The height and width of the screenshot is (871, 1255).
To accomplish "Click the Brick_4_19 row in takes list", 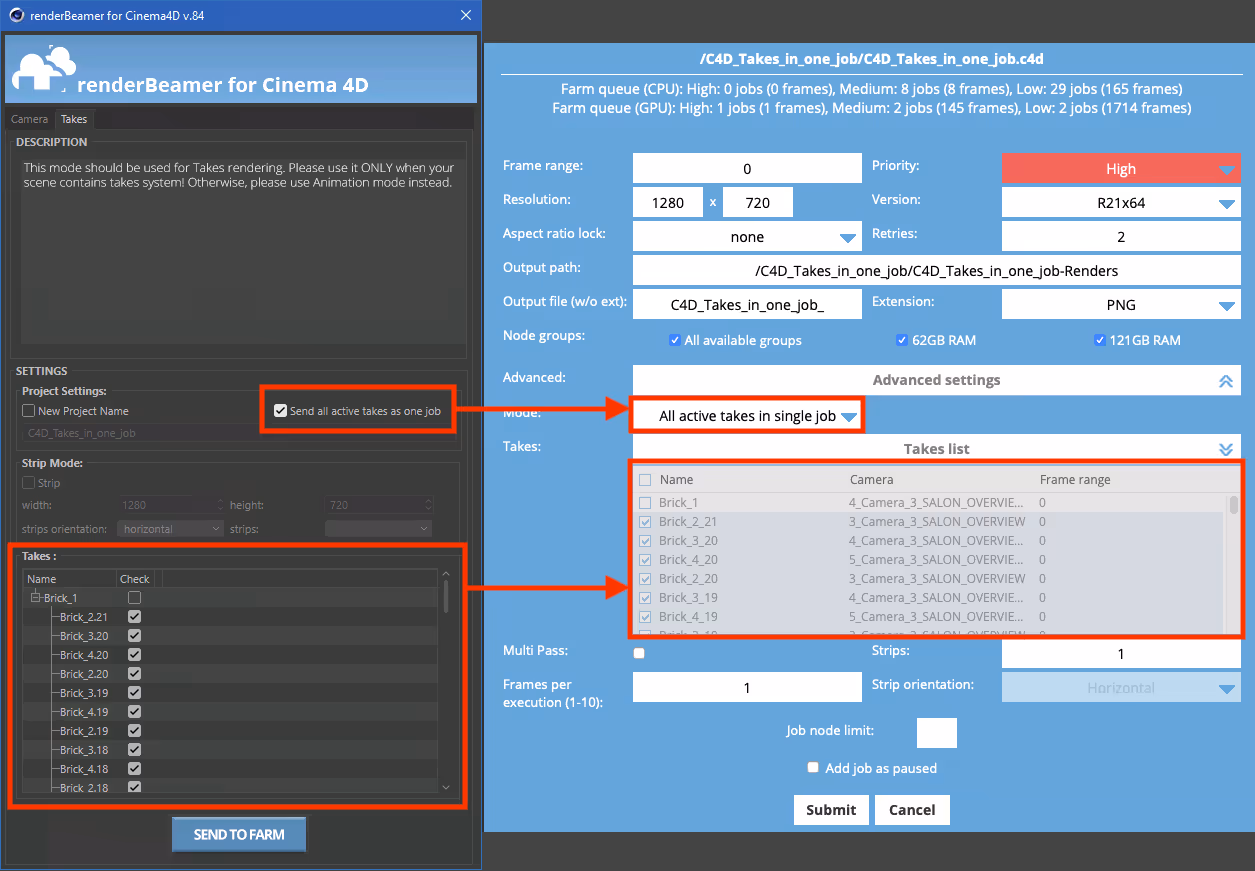I will click(x=930, y=617).
